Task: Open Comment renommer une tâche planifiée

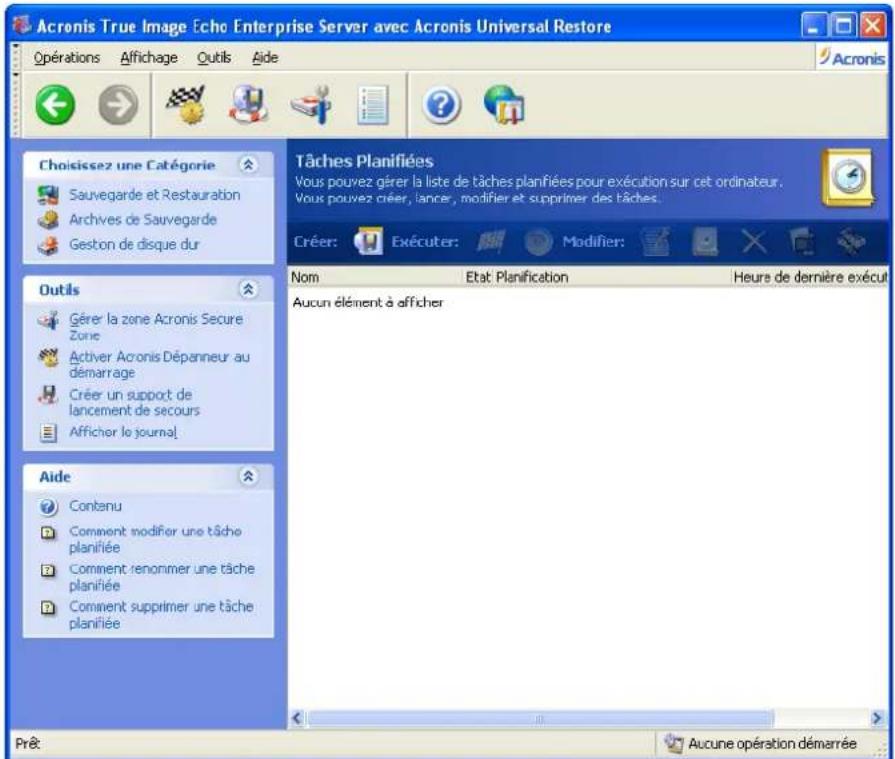Action: pyautogui.click(x=162, y=577)
